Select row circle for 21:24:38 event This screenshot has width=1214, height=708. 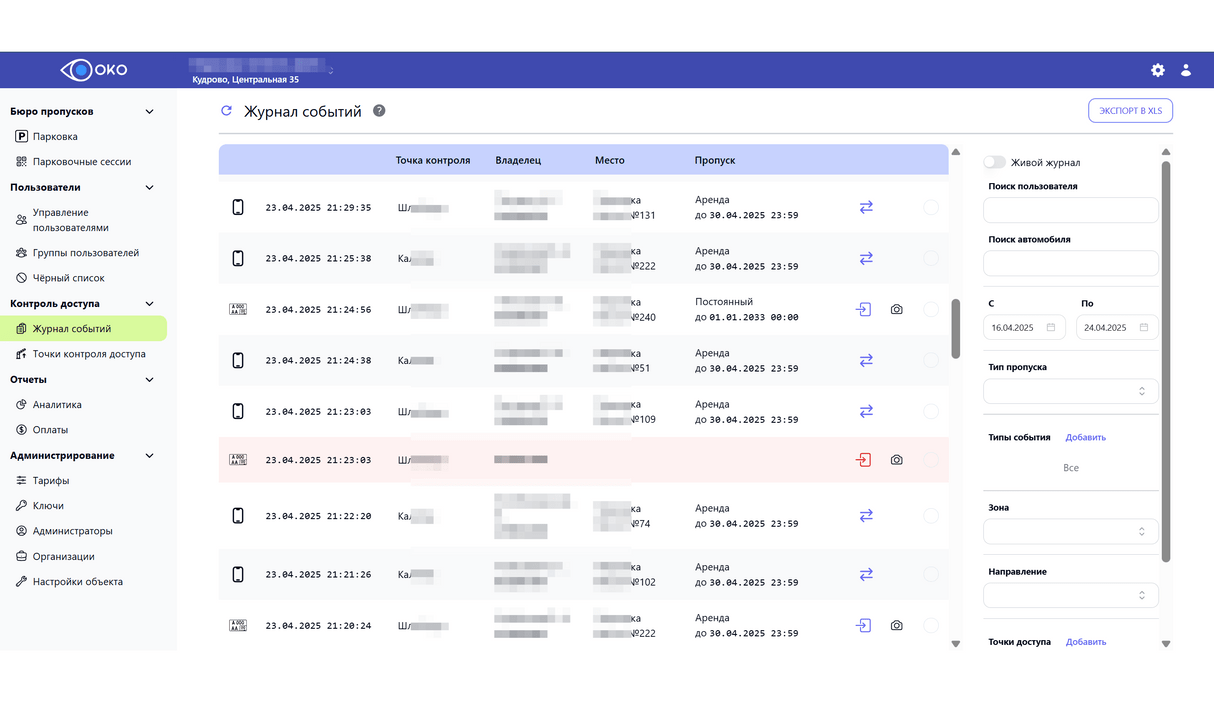(931, 360)
